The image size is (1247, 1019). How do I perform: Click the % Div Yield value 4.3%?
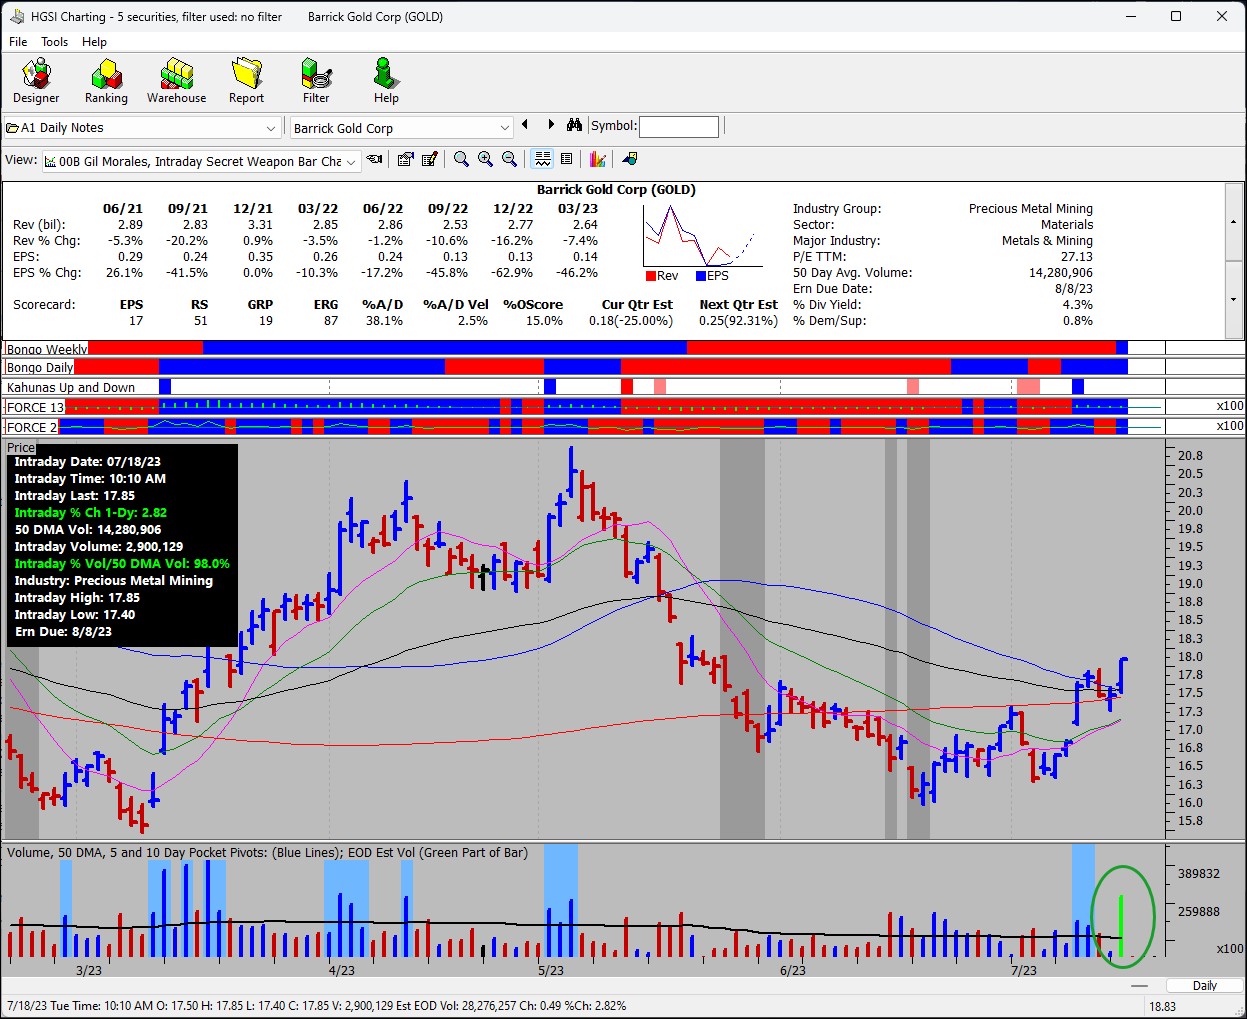tap(1078, 305)
